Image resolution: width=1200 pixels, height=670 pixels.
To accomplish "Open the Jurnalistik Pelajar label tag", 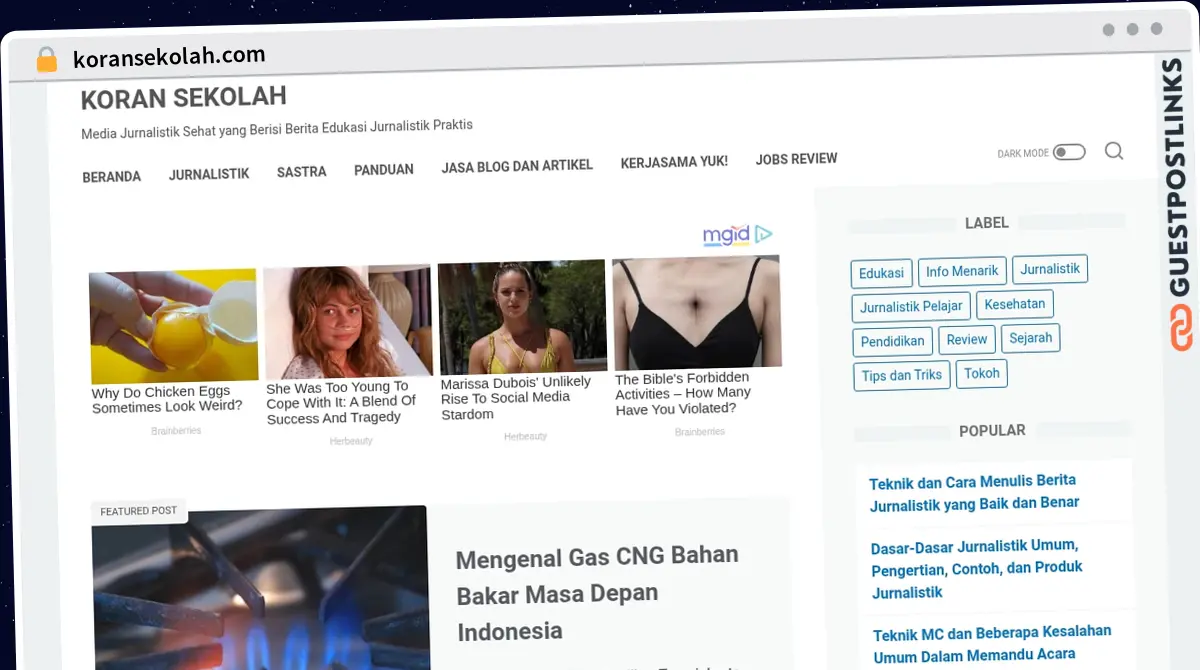I will (x=911, y=306).
